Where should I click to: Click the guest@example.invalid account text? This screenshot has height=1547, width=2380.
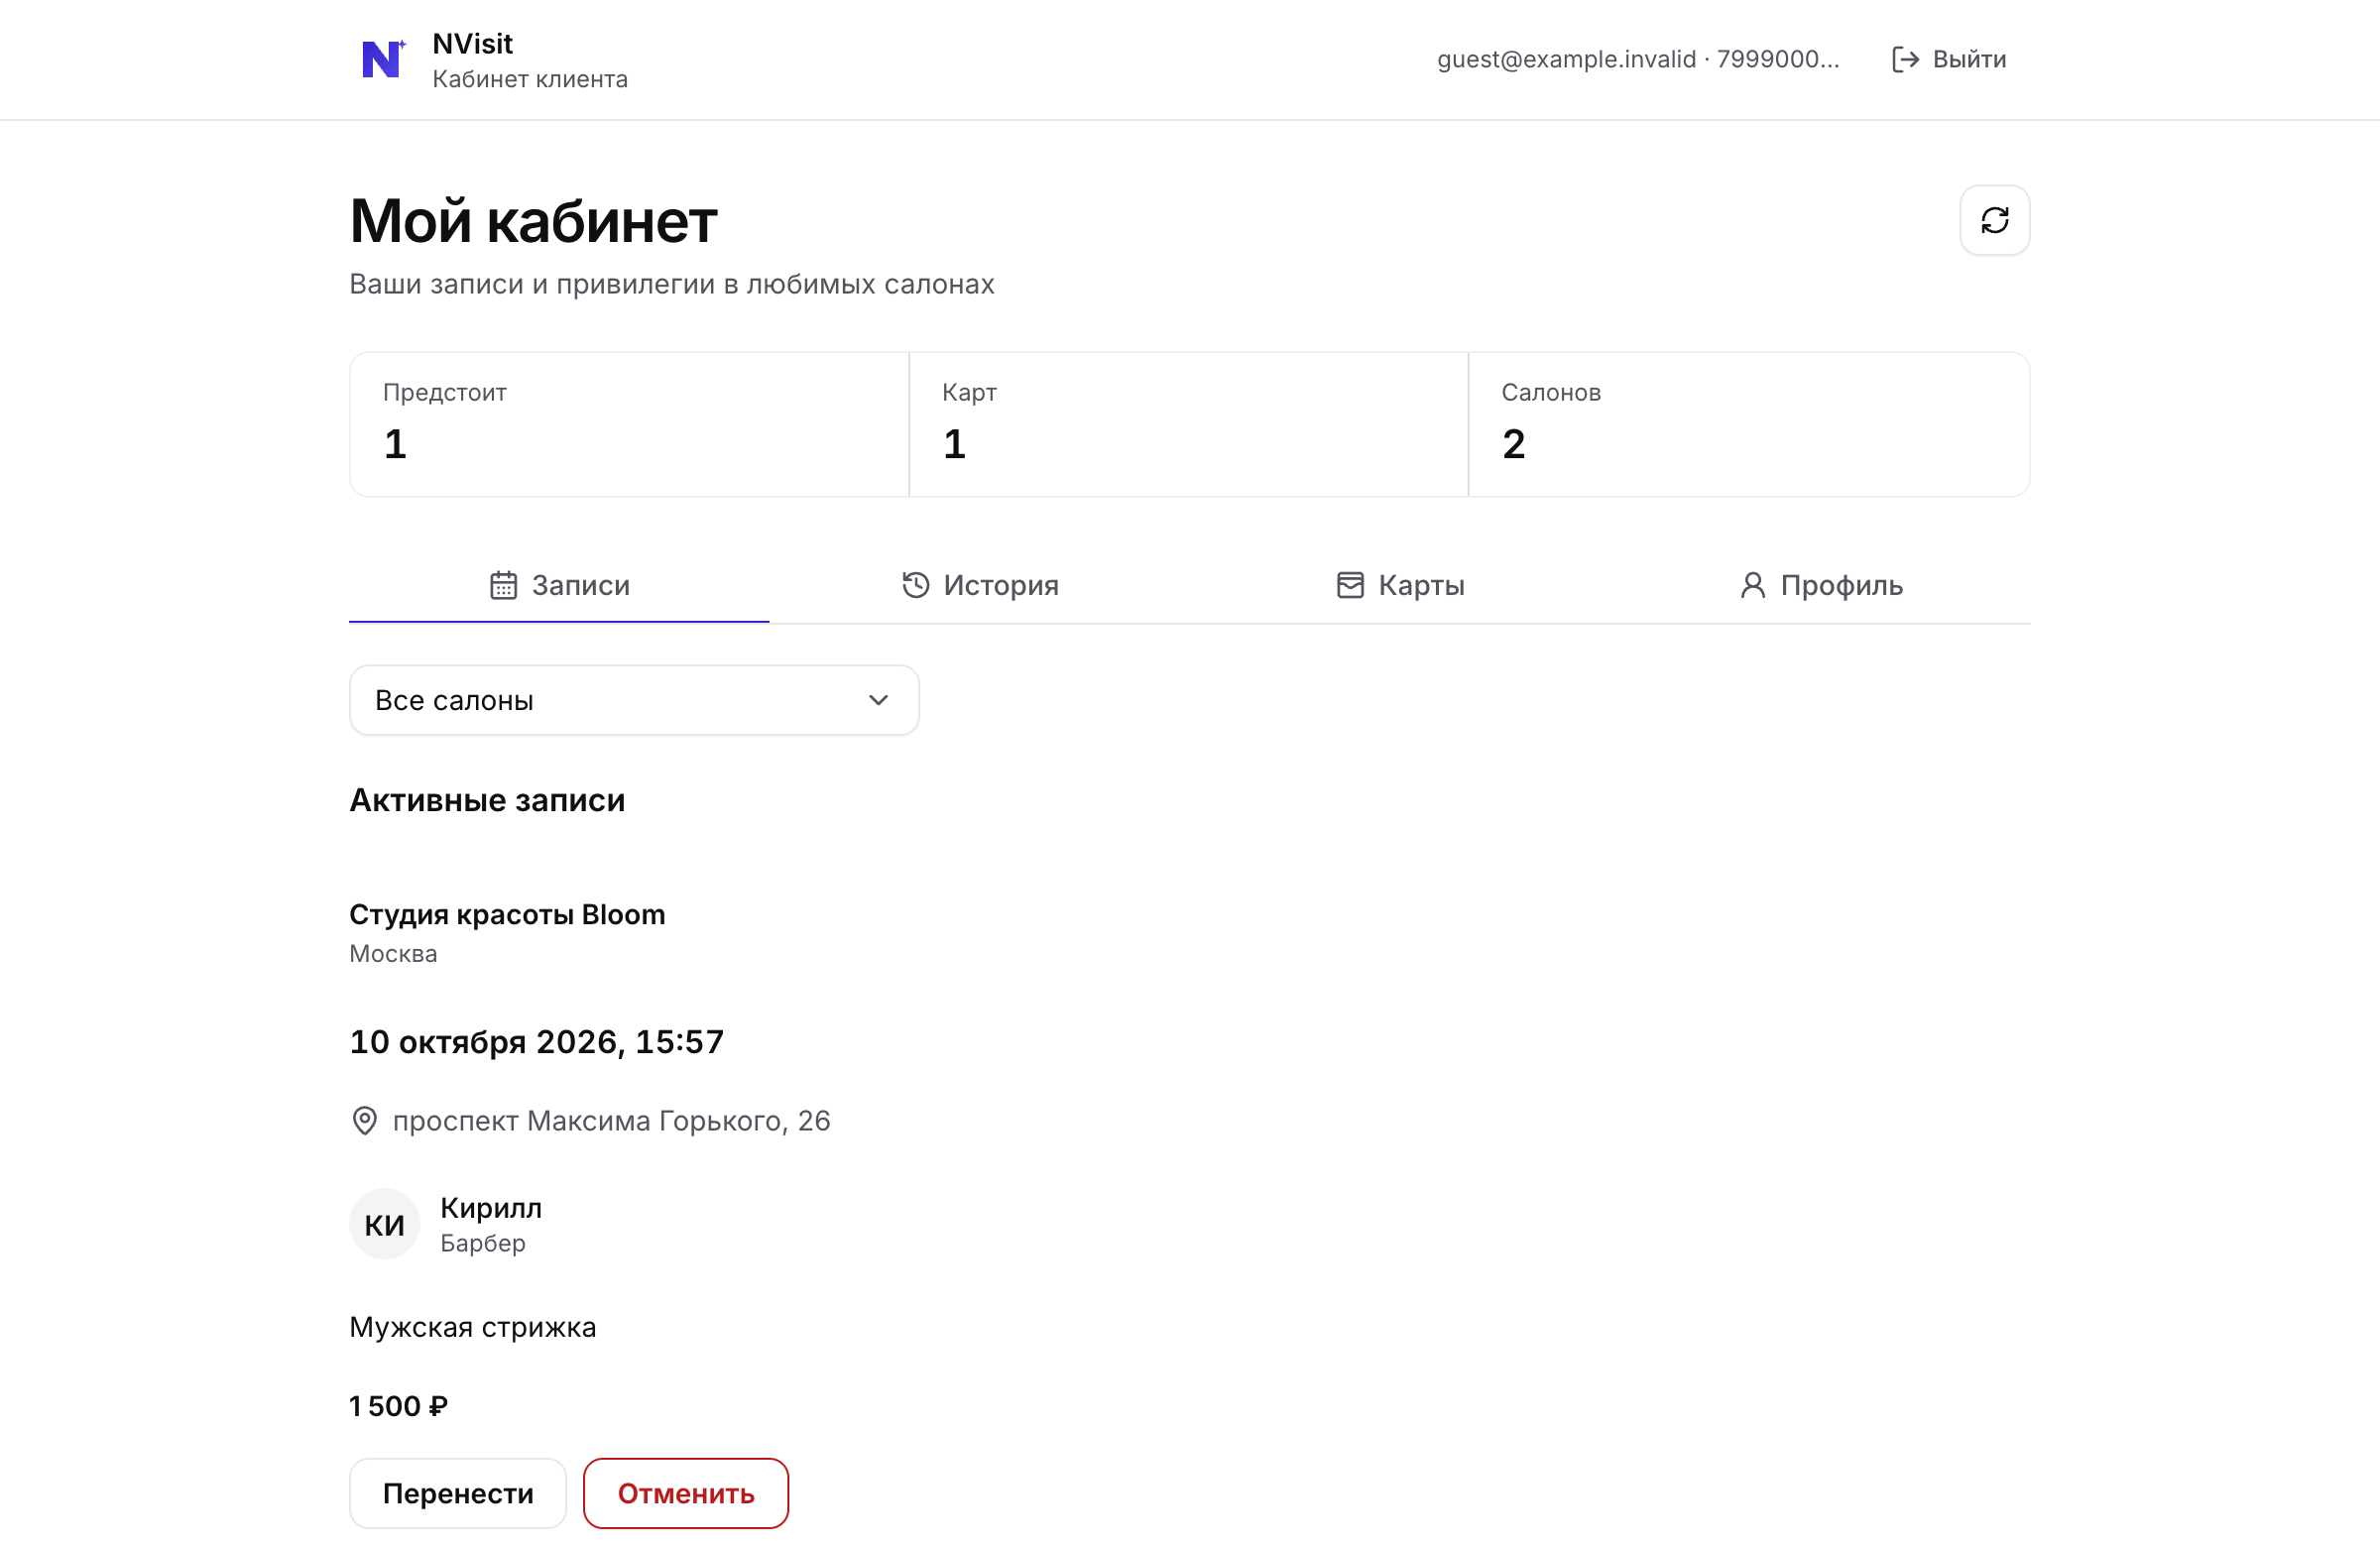pos(1638,59)
